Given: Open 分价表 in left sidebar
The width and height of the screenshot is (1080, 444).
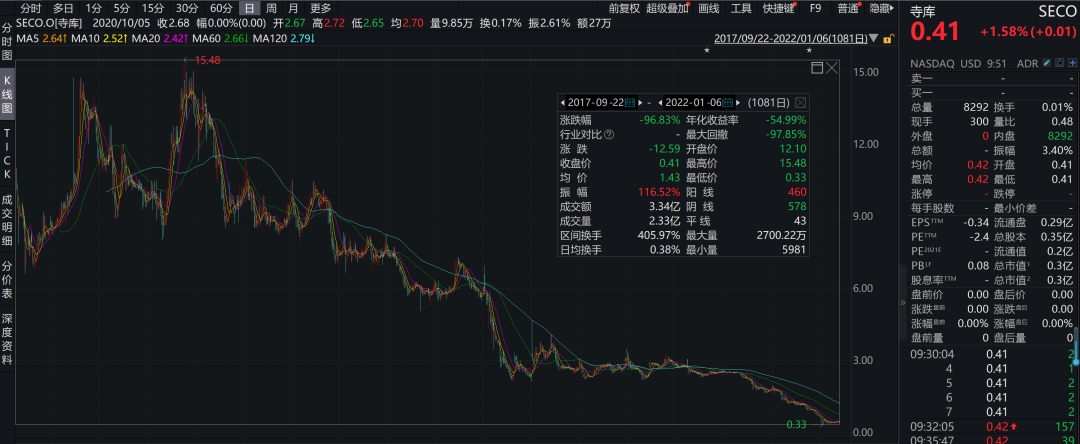Looking at the screenshot, I should tap(7, 279).
